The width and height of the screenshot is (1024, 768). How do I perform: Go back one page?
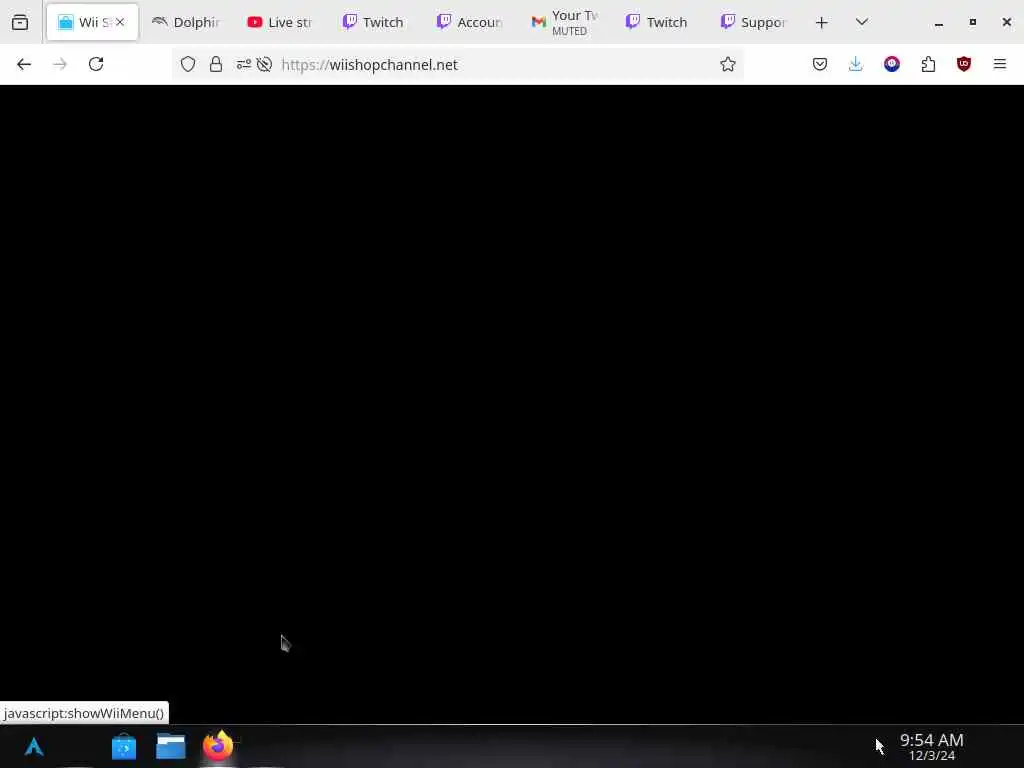pyautogui.click(x=24, y=64)
